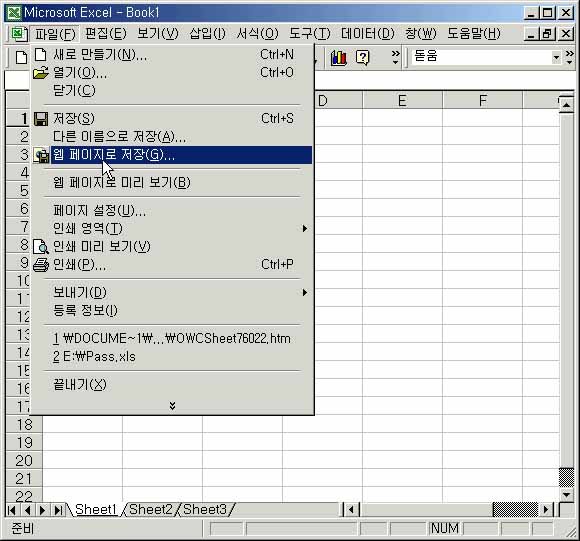Show more toolbar buttons chevron next to help
The width and height of the screenshot is (580, 541).
pos(395,58)
